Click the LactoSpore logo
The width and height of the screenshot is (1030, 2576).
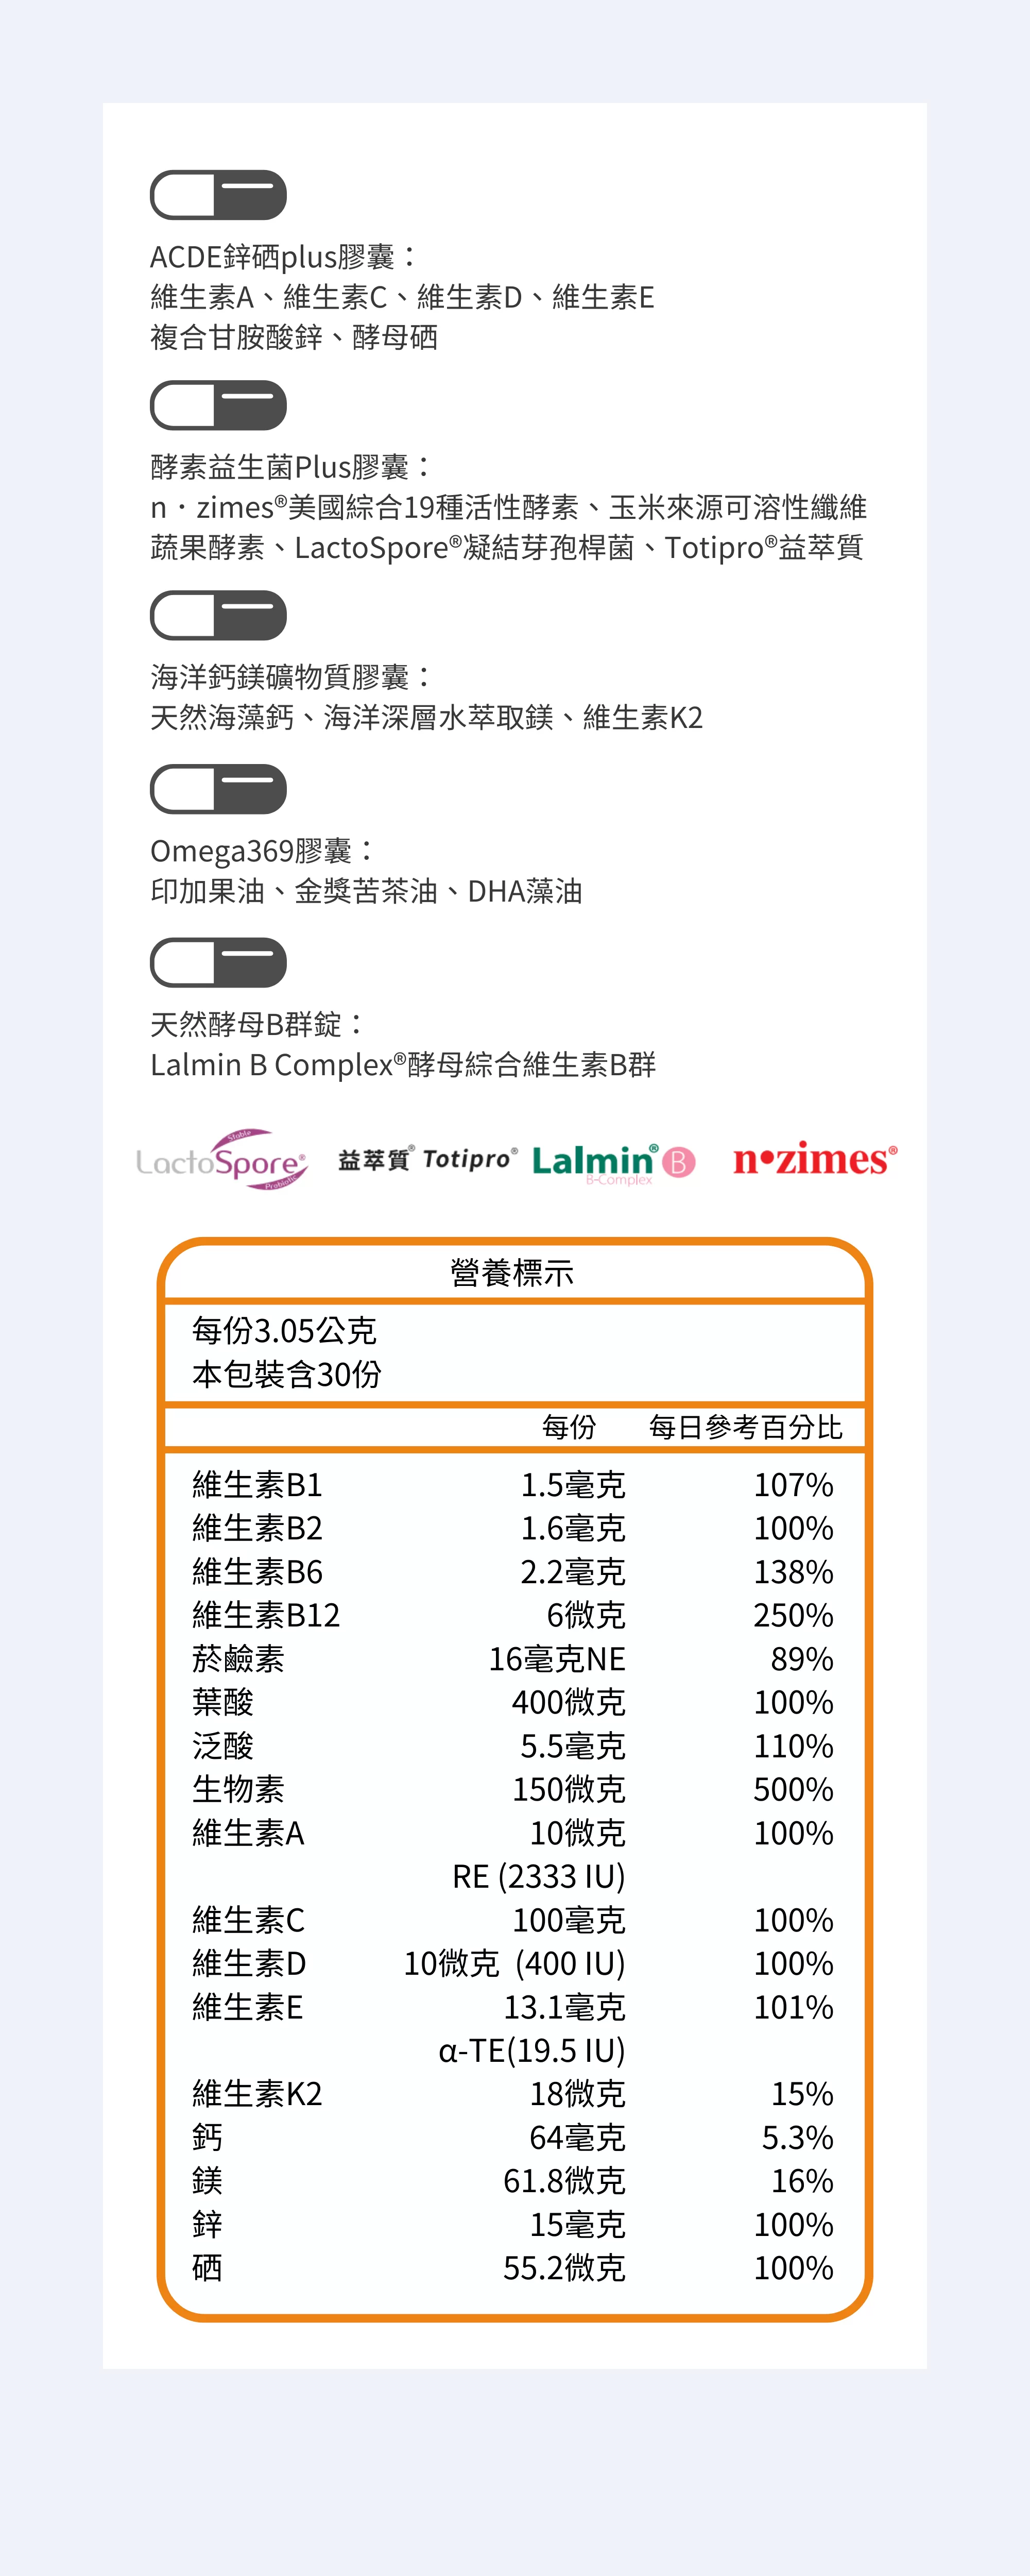point(222,1160)
